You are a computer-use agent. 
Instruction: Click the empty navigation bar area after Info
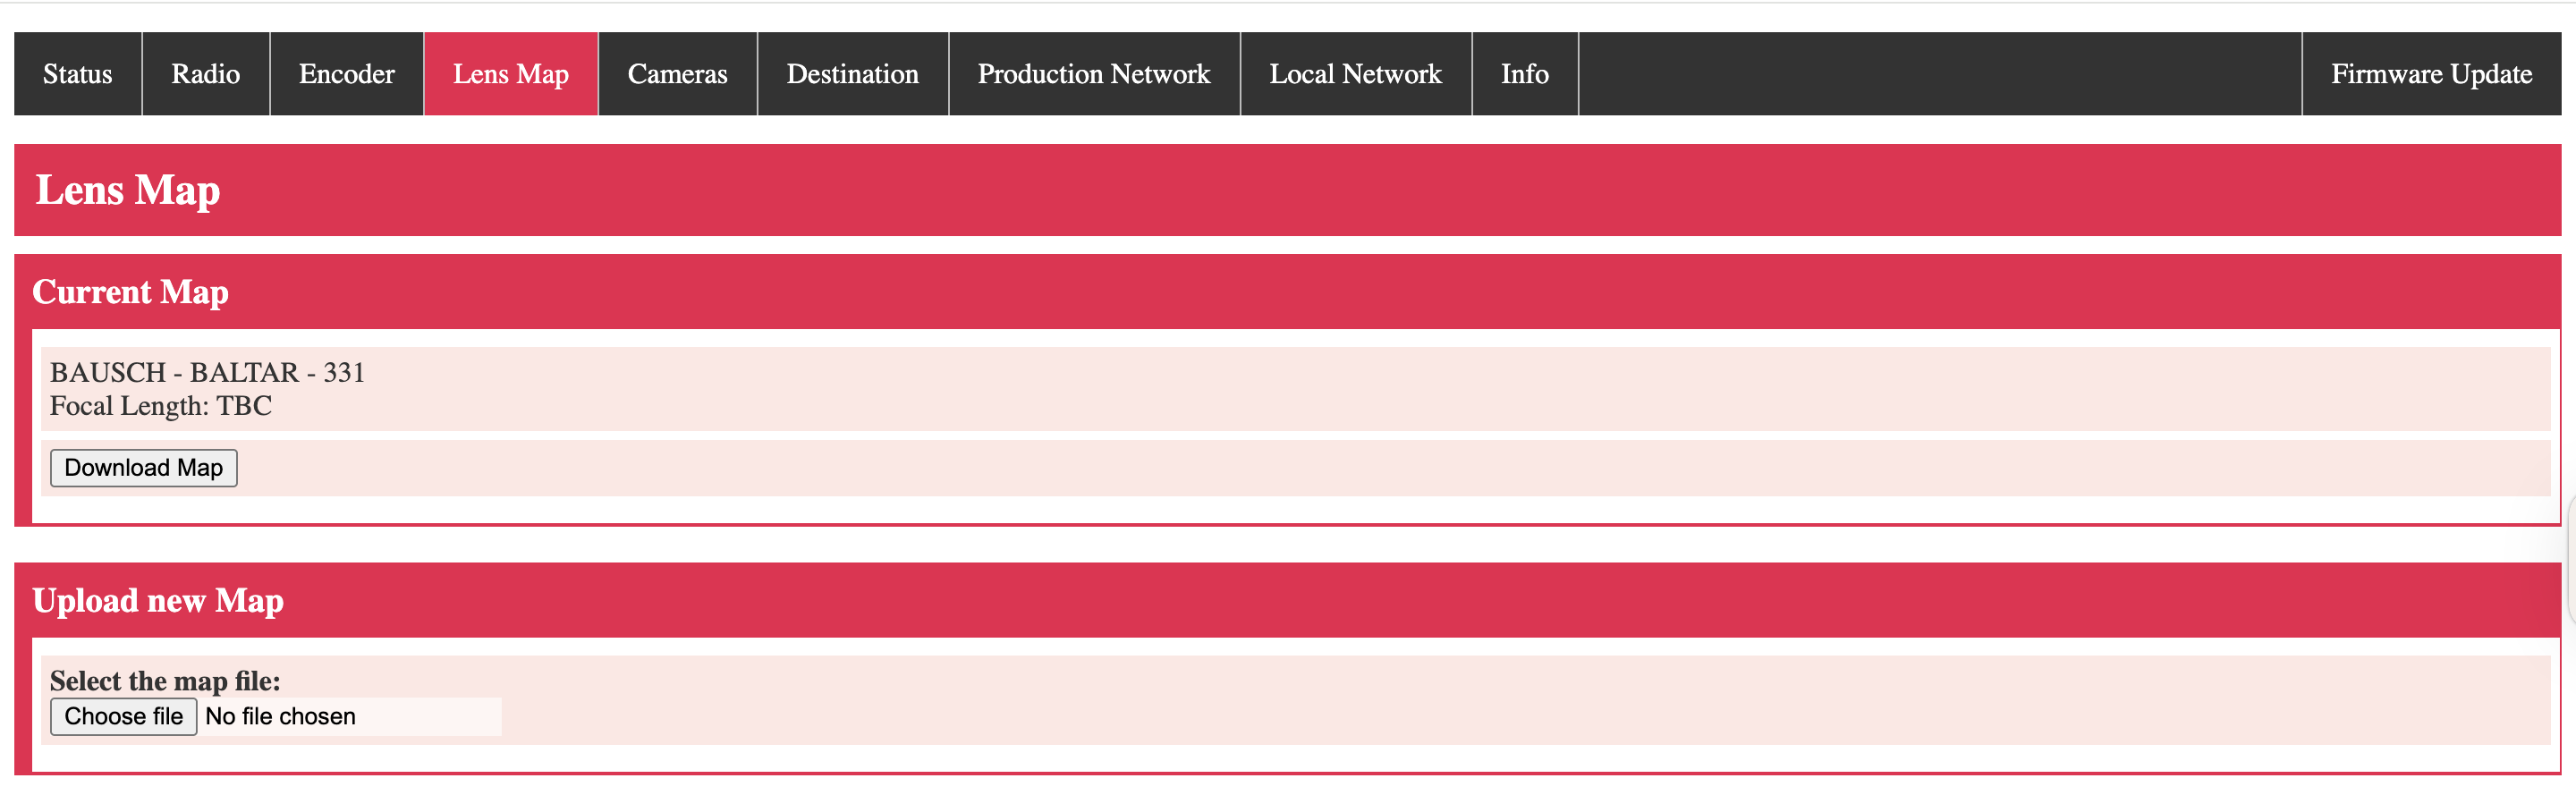[1938, 74]
